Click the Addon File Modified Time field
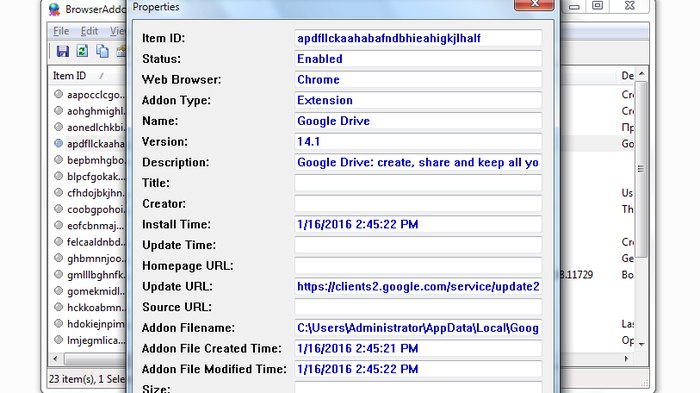Viewport: 700px width, 393px height. (418, 369)
